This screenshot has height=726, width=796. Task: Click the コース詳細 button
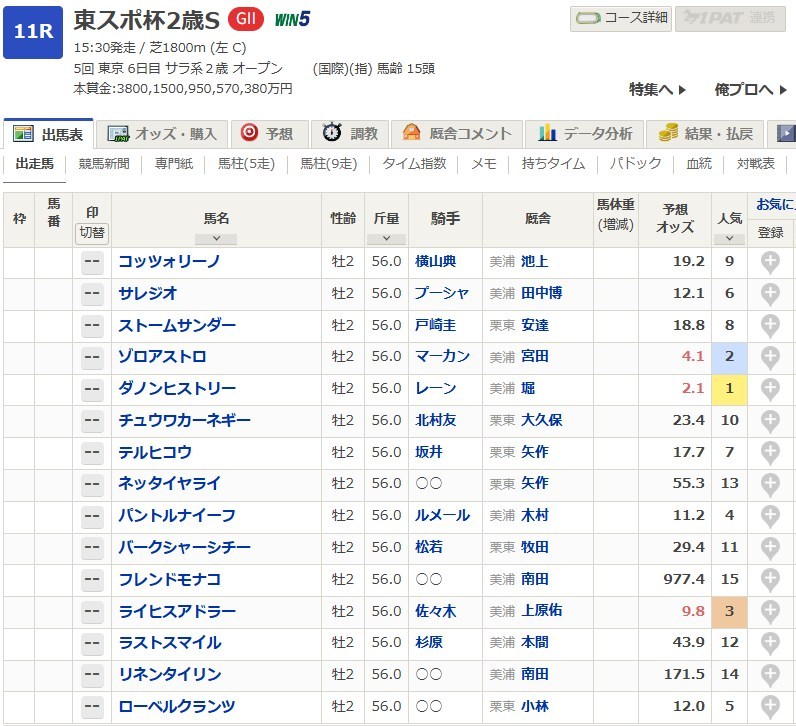(x=620, y=18)
